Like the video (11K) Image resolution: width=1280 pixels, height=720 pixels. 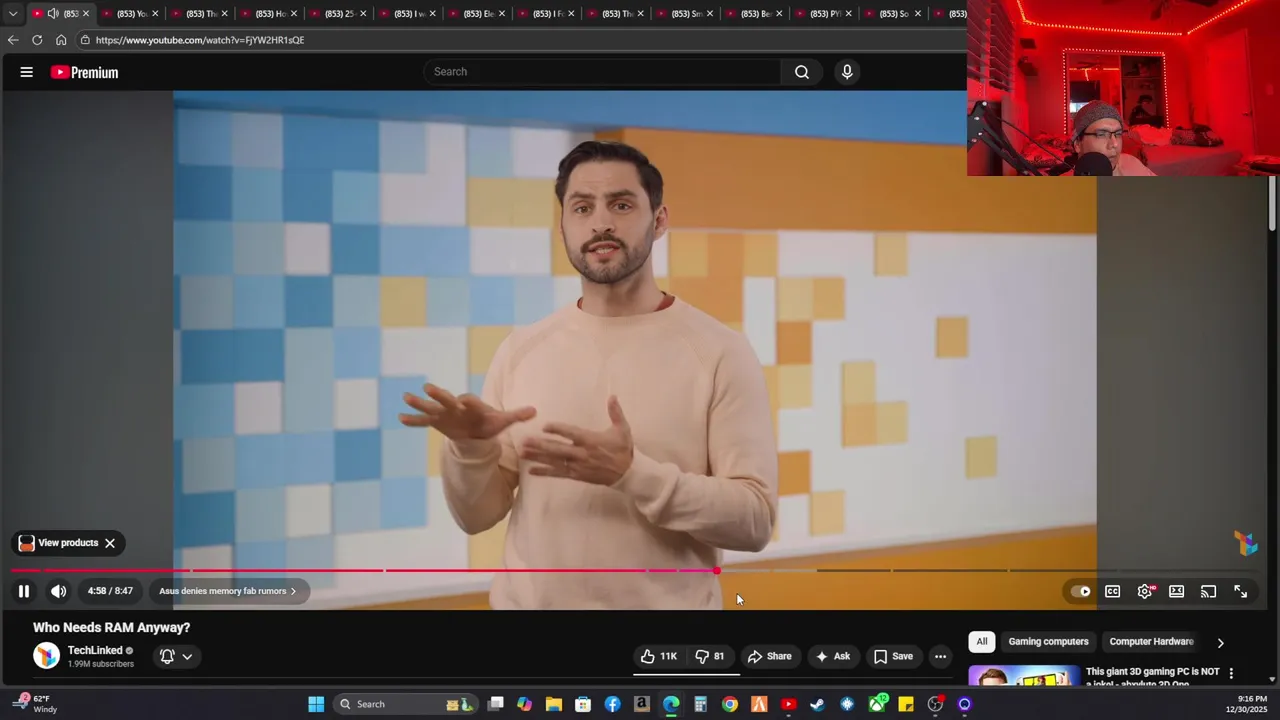pos(659,656)
